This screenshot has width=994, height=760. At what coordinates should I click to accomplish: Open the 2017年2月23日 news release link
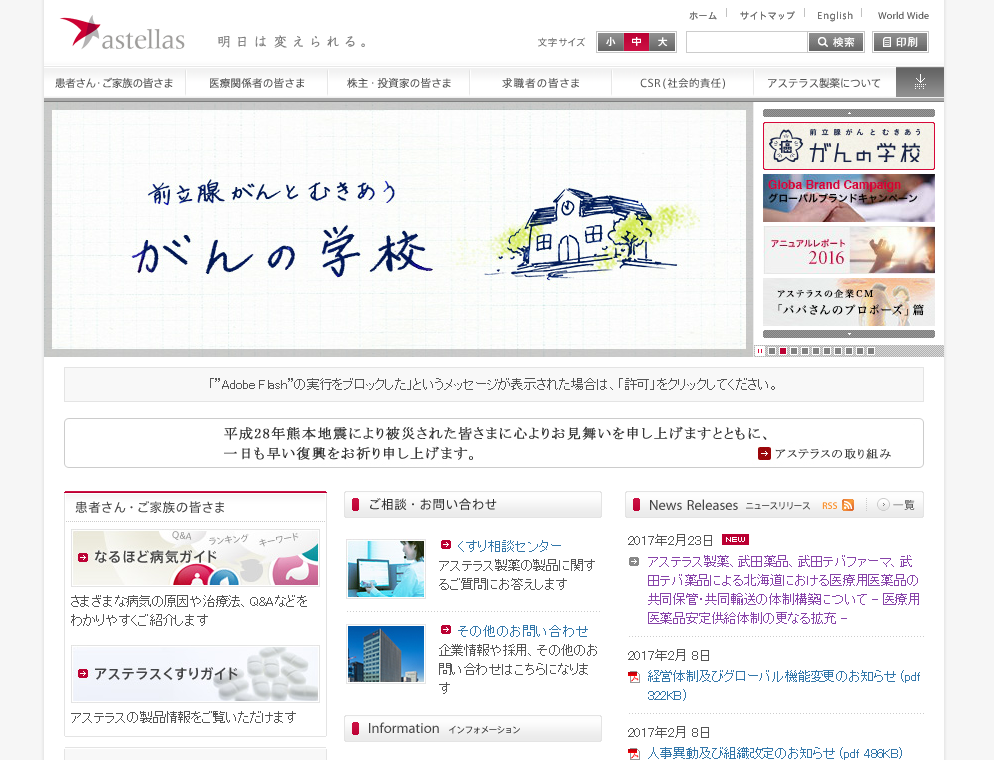tap(783, 589)
